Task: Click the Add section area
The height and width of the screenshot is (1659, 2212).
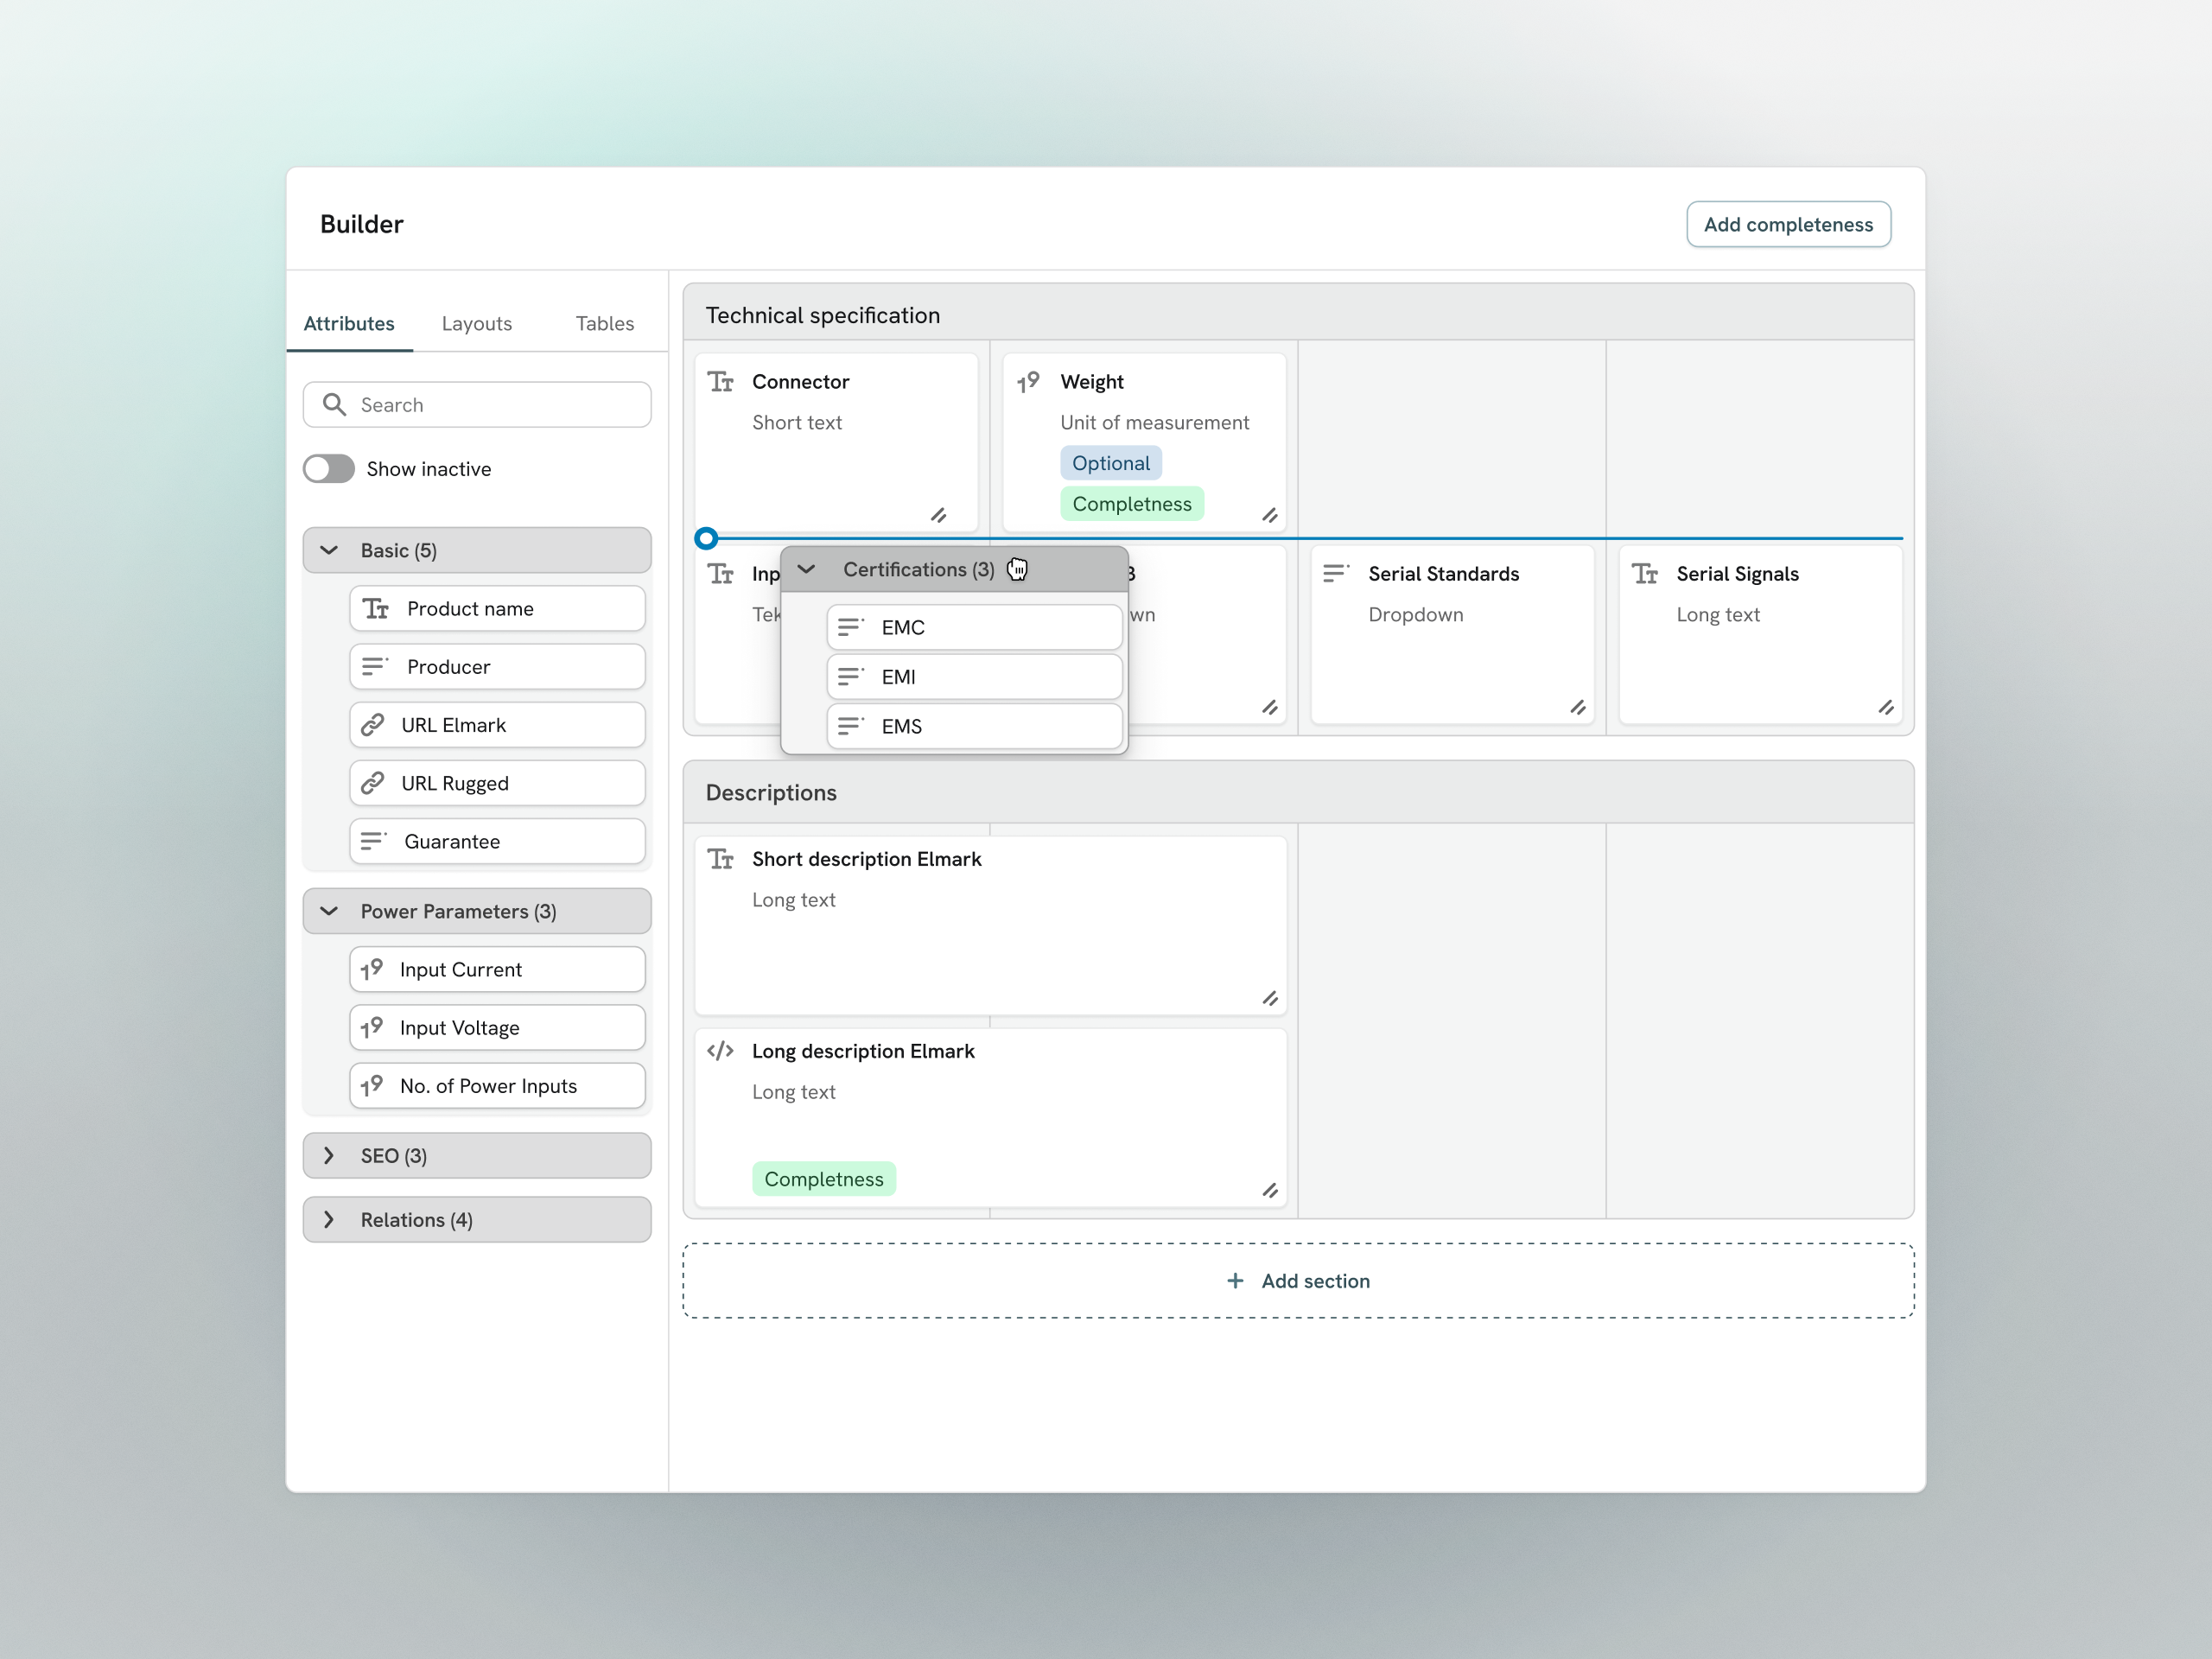Action: pos(1298,1281)
